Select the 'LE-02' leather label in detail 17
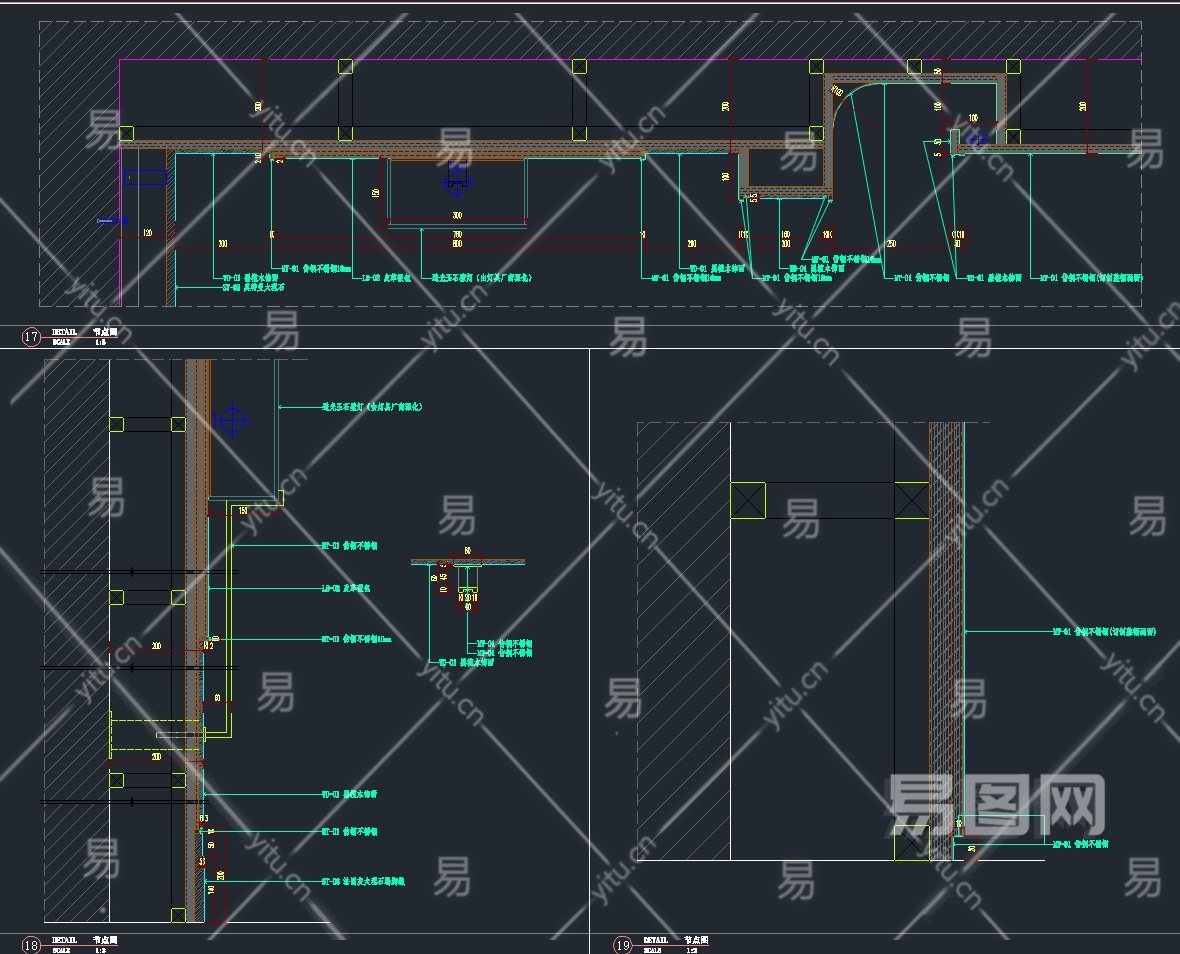The height and width of the screenshot is (954, 1180). [387, 278]
